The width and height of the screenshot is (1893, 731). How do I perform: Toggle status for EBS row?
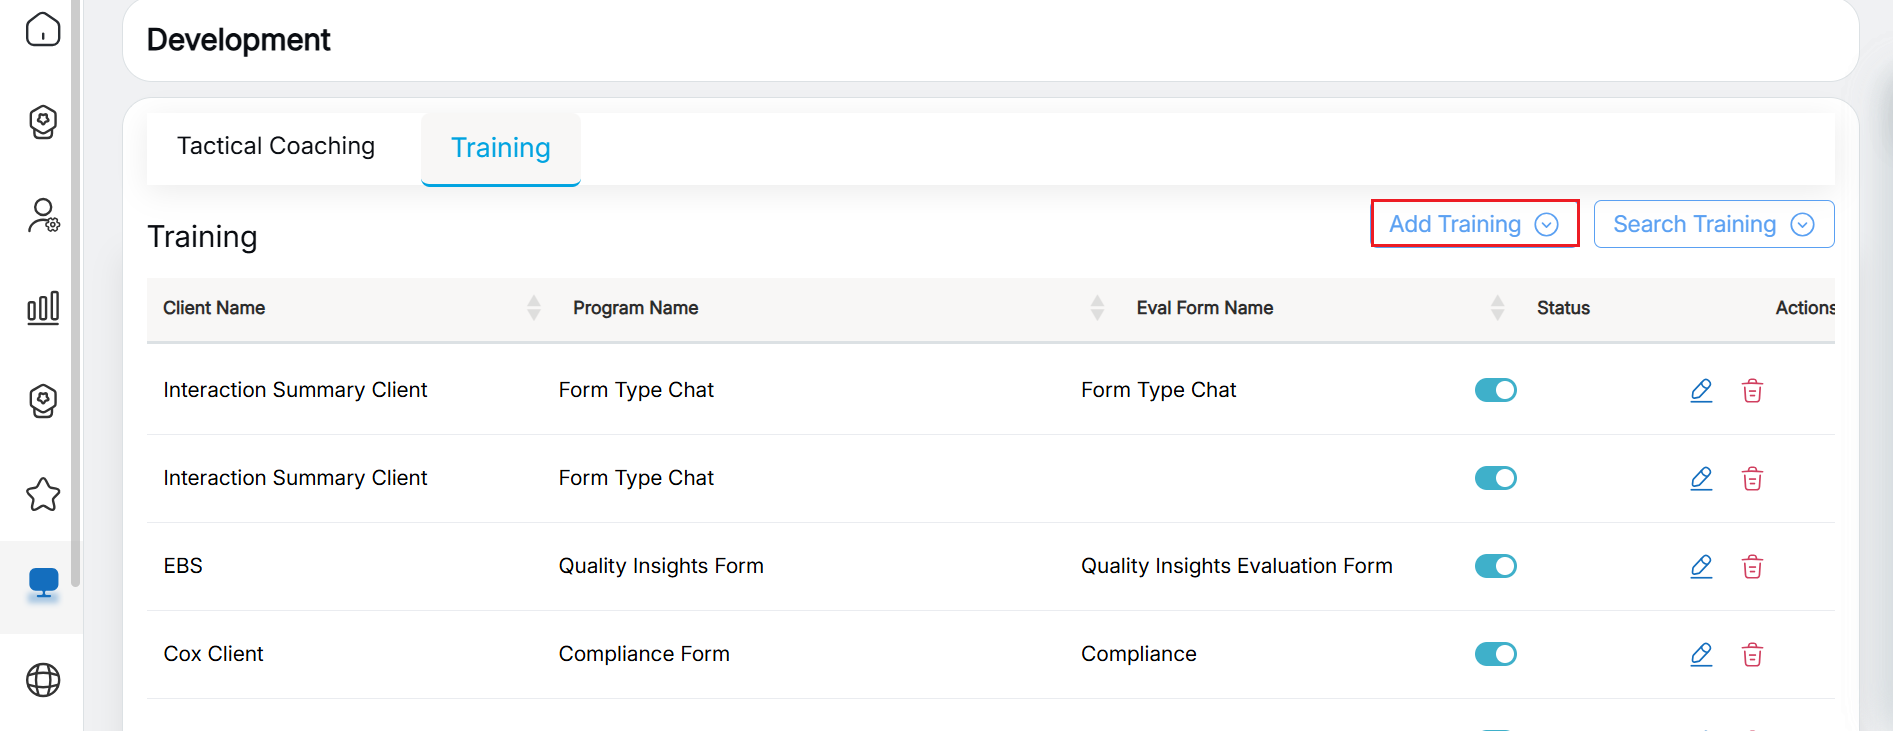[x=1495, y=566]
